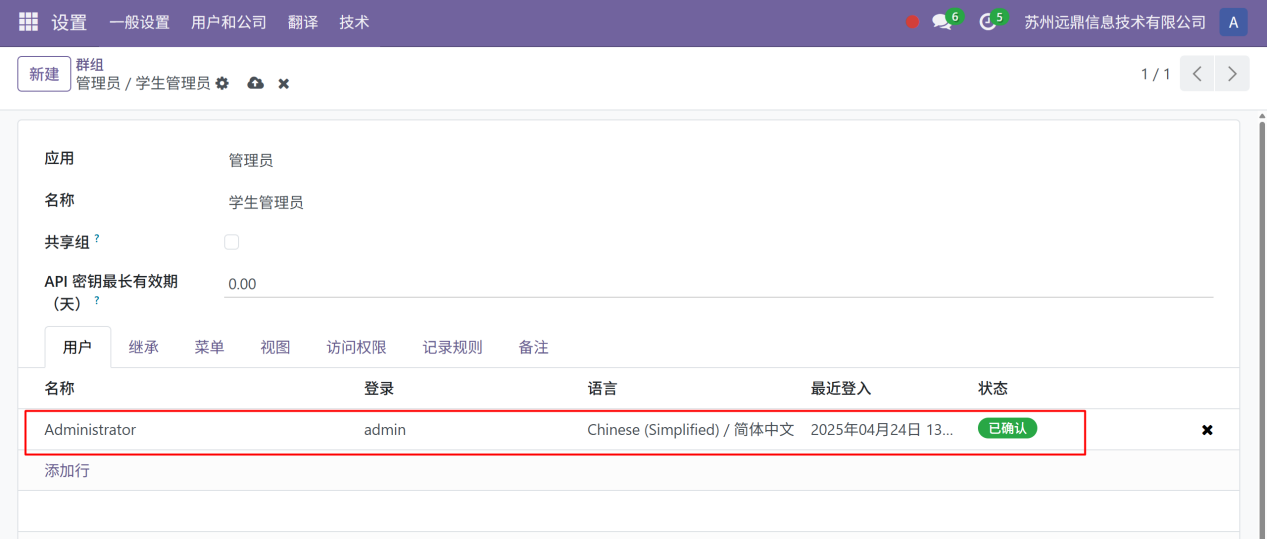Switch to the 继承 tab
This screenshot has height=539, width=1267.
pyautogui.click(x=144, y=347)
